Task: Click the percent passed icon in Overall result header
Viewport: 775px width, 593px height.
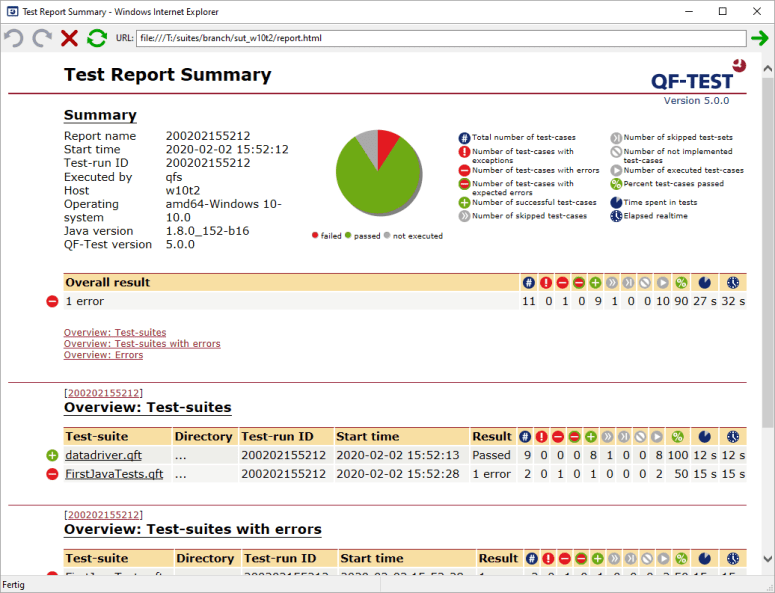Action: tap(681, 283)
